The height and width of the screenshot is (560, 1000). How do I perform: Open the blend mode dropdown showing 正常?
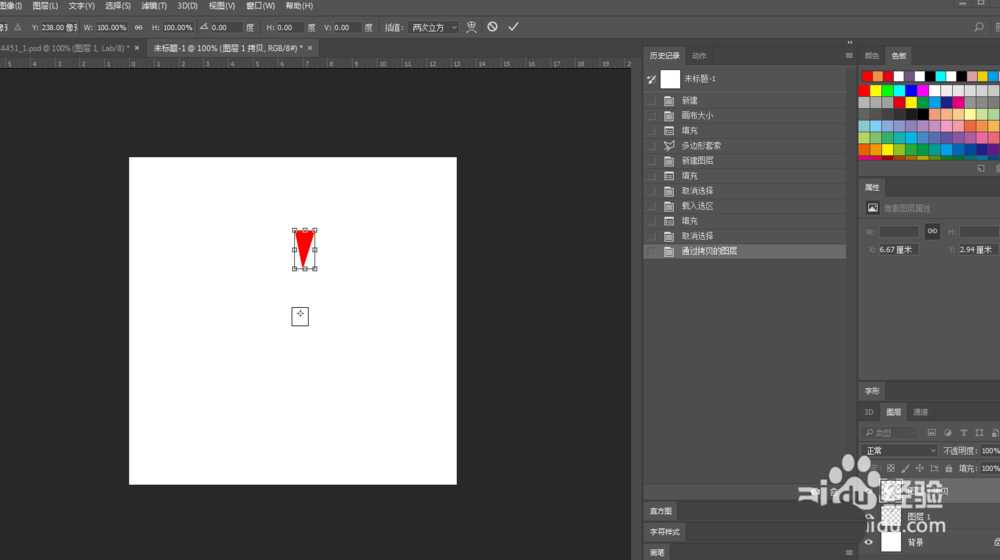pyautogui.click(x=900, y=451)
